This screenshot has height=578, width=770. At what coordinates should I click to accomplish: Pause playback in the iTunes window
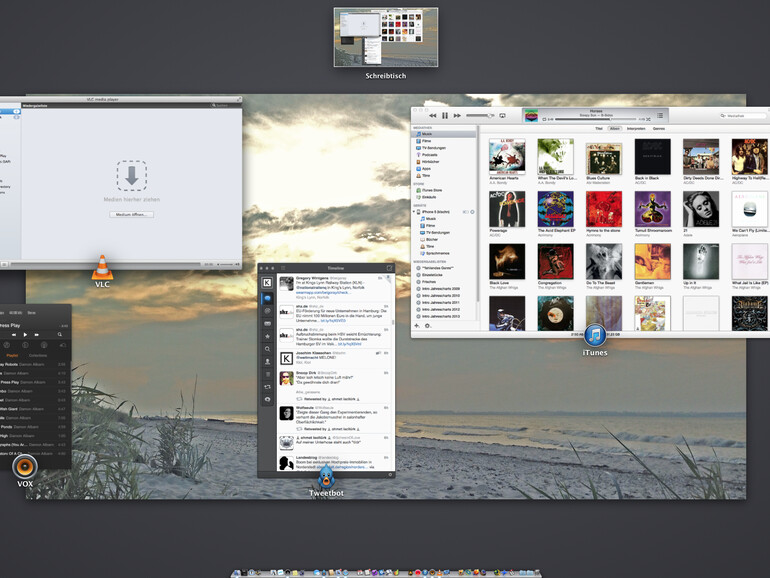pos(445,116)
